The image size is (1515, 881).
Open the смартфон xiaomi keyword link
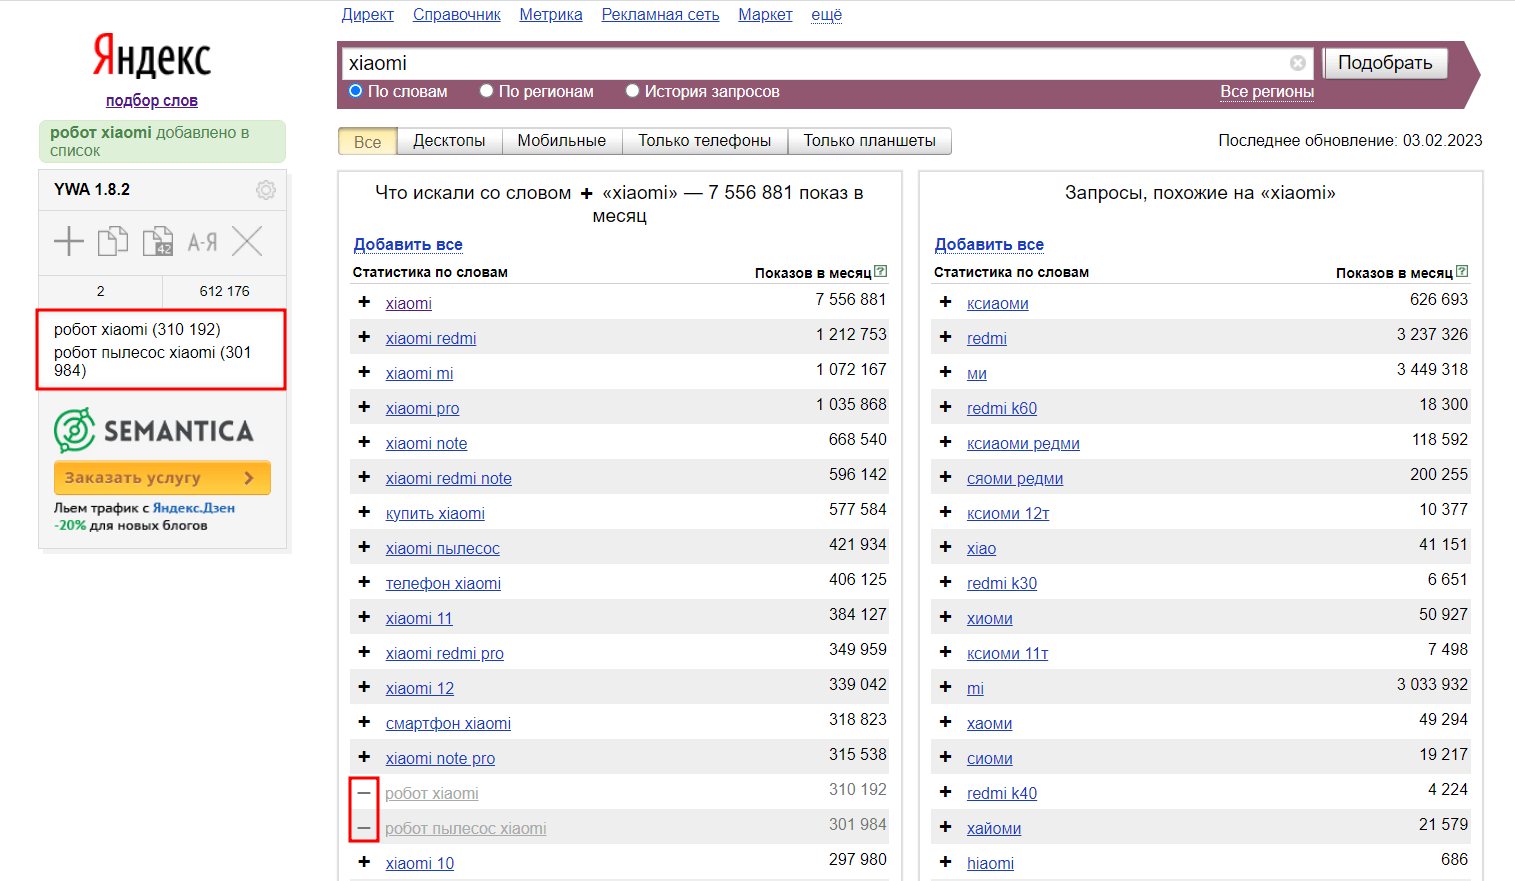[x=448, y=723]
